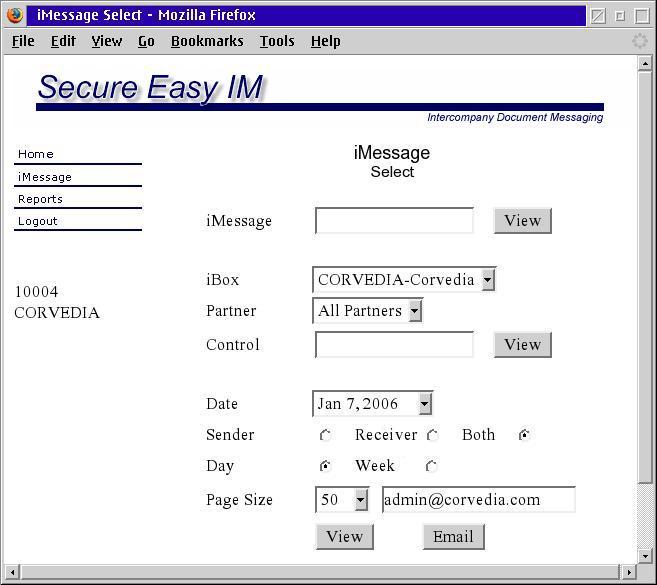The height and width of the screenshot is (585, 657).
Task: Click the Control text input field
Action: pos(394,345)
